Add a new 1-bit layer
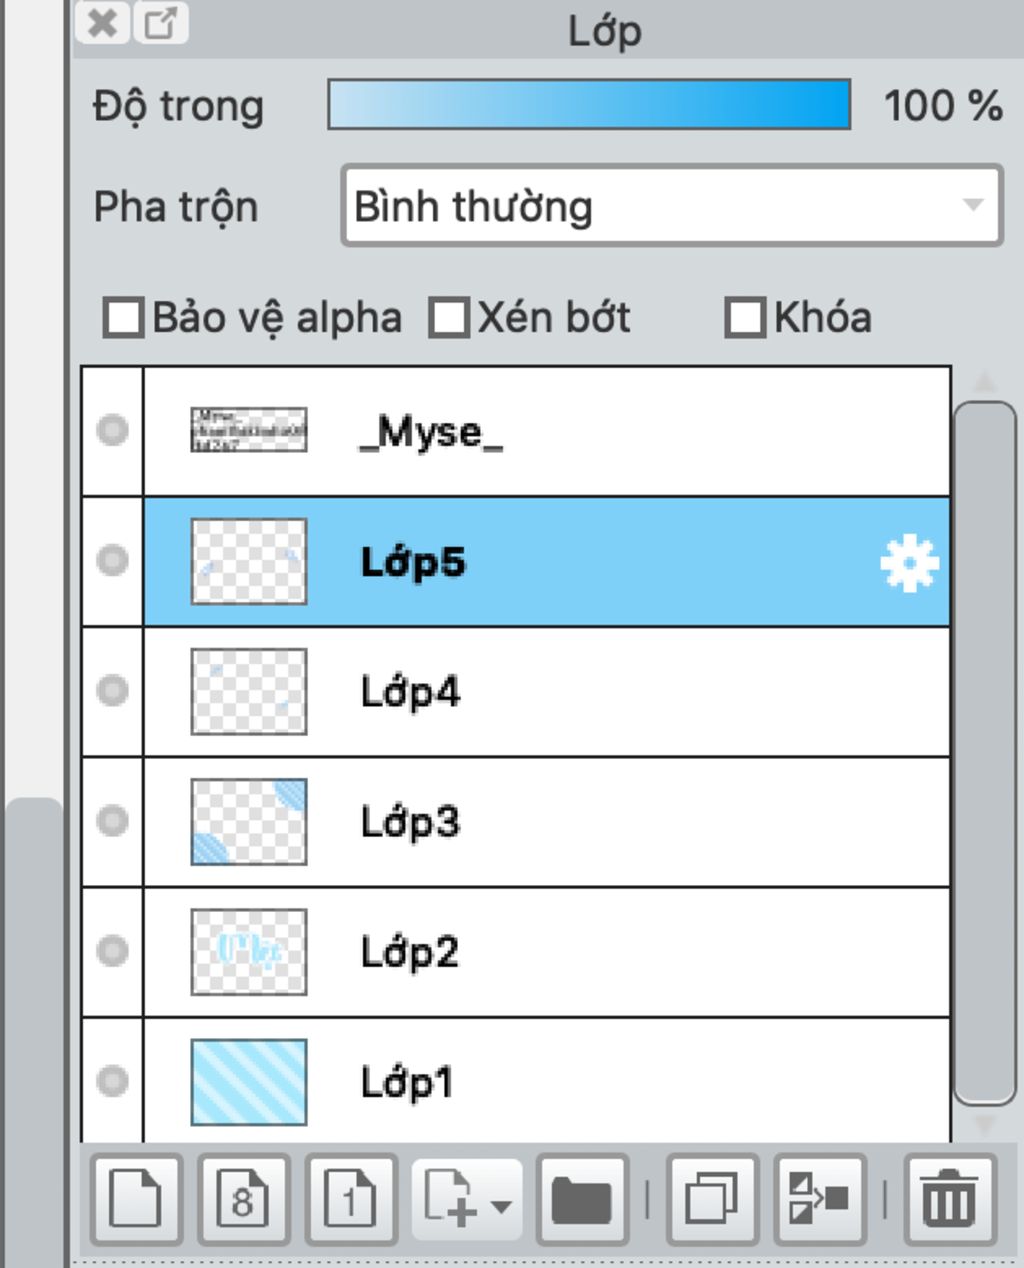The width and height of the screenshot is (1024, 1268). point(351,1199)
